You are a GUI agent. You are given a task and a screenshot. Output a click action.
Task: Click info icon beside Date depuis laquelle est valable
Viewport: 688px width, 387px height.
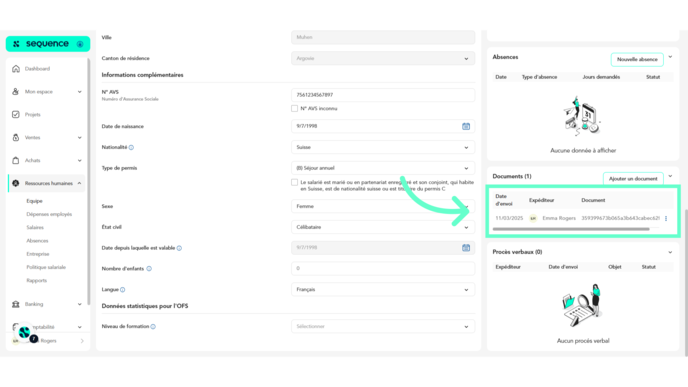click(x=179, y=248)
